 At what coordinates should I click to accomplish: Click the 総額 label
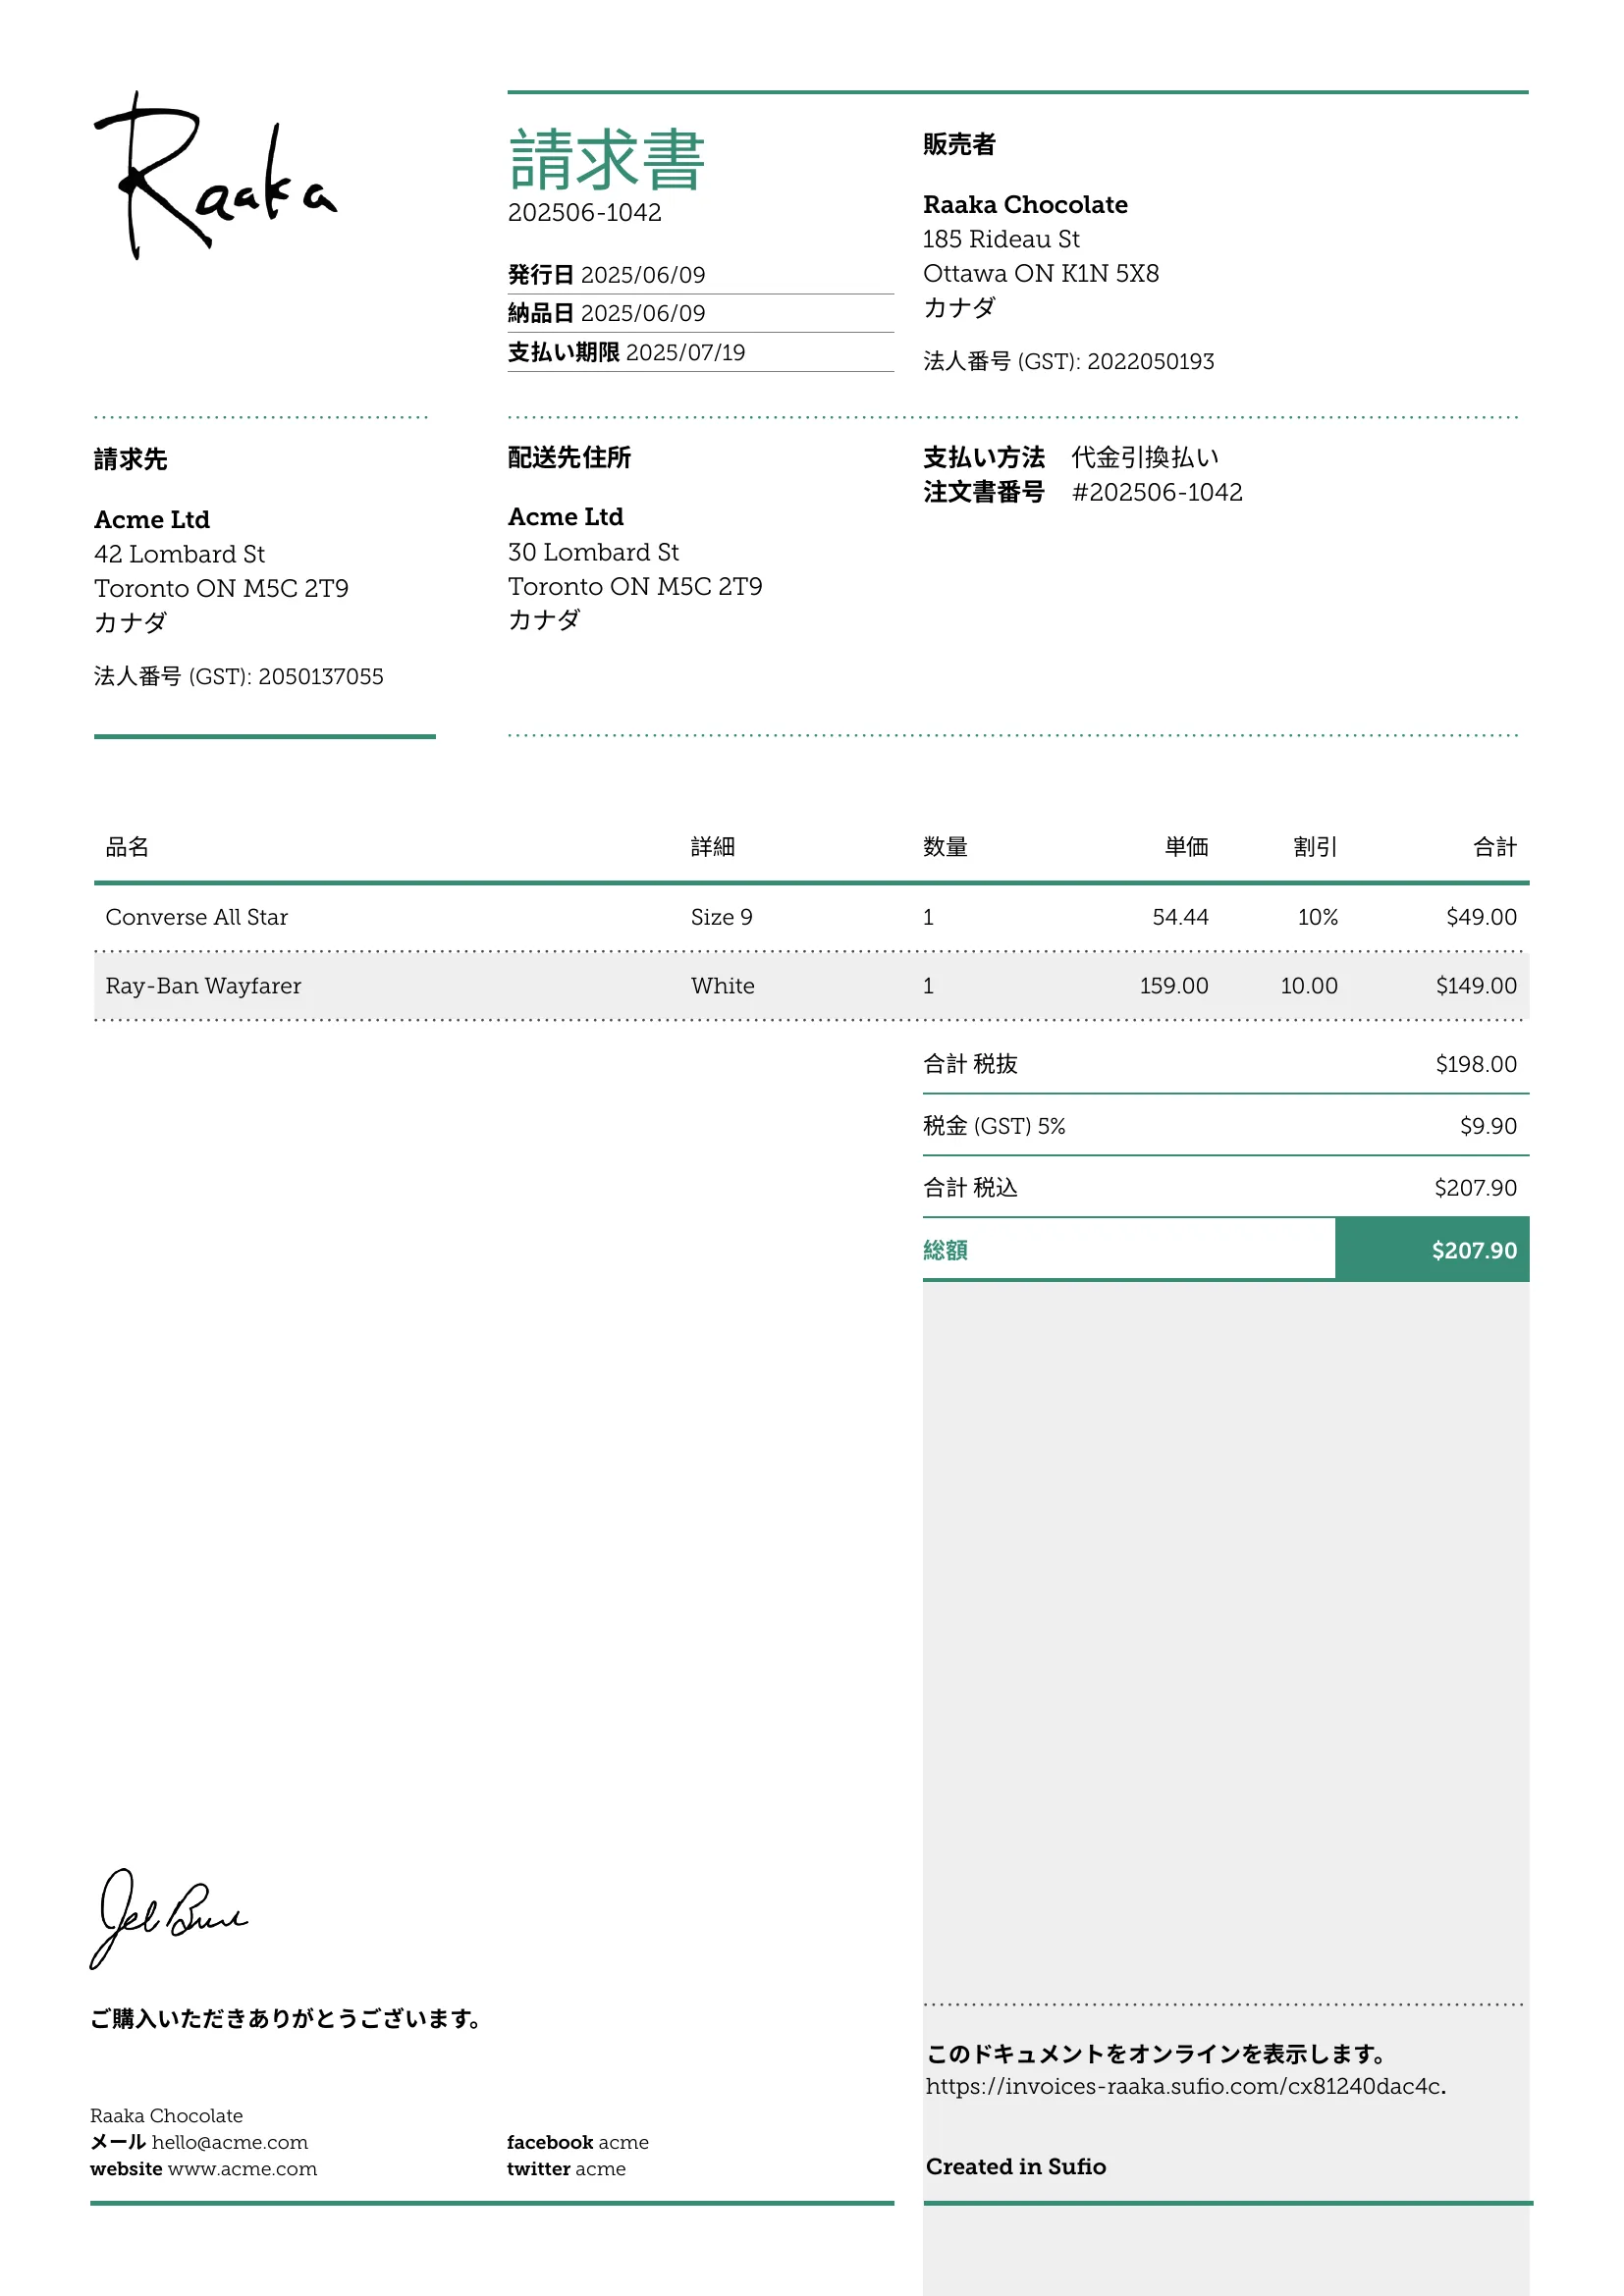(x=945, y=1250)
